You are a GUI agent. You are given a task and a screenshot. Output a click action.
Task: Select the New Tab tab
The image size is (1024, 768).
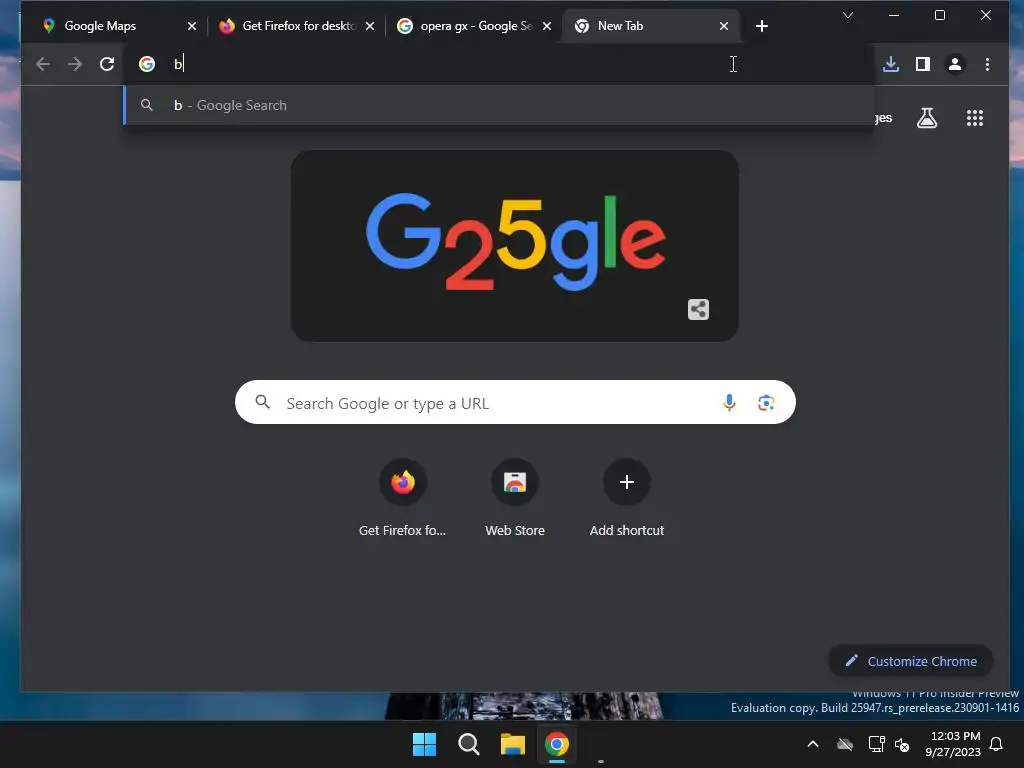(x=650, y=26)
